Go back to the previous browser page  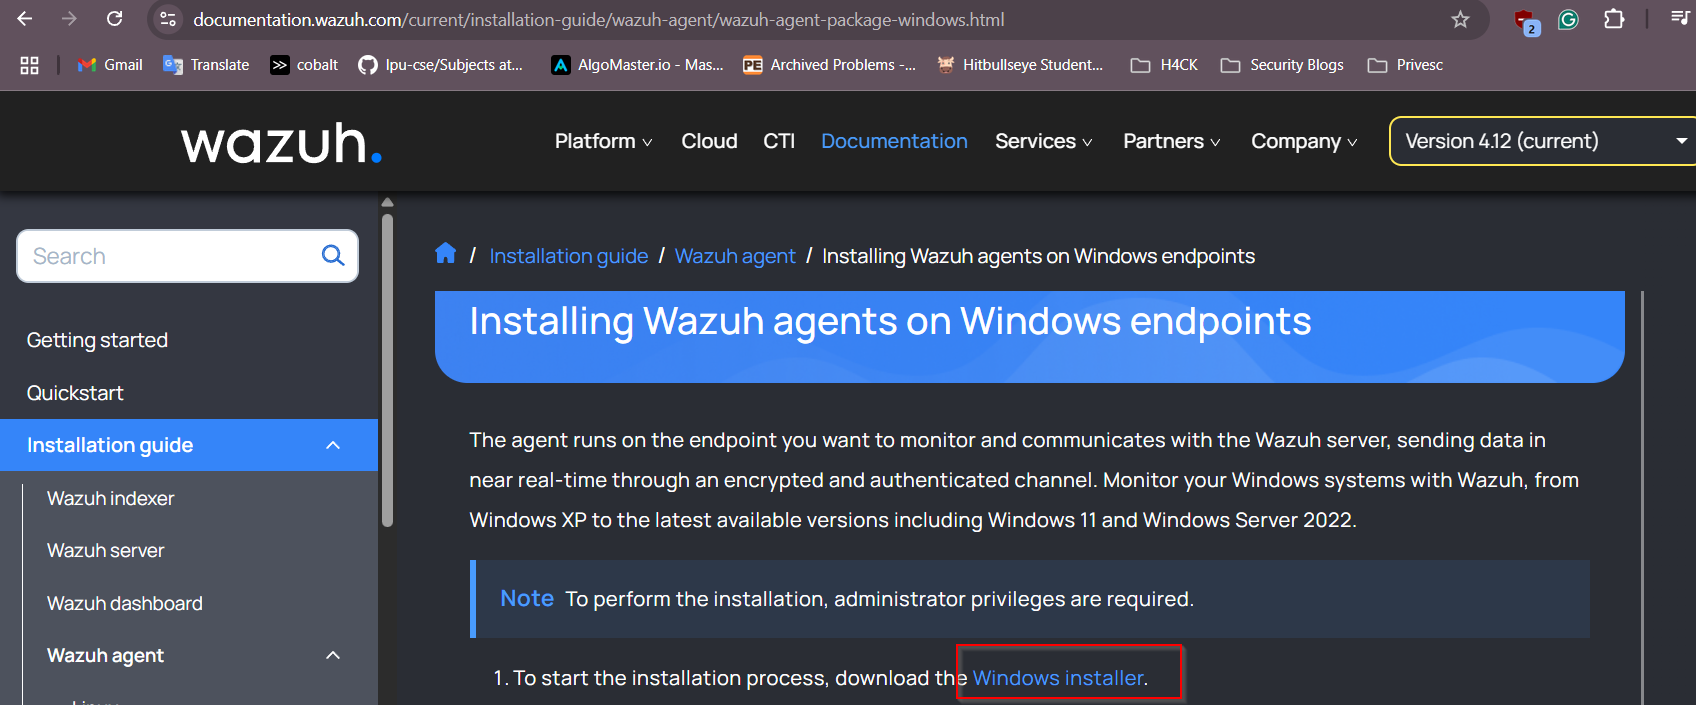pos(25,19)
